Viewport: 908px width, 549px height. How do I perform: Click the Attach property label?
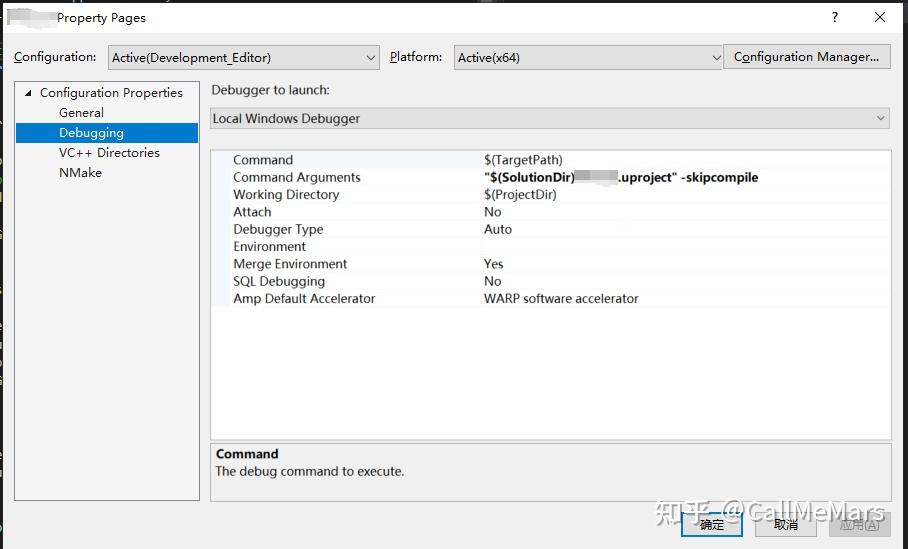252,212
